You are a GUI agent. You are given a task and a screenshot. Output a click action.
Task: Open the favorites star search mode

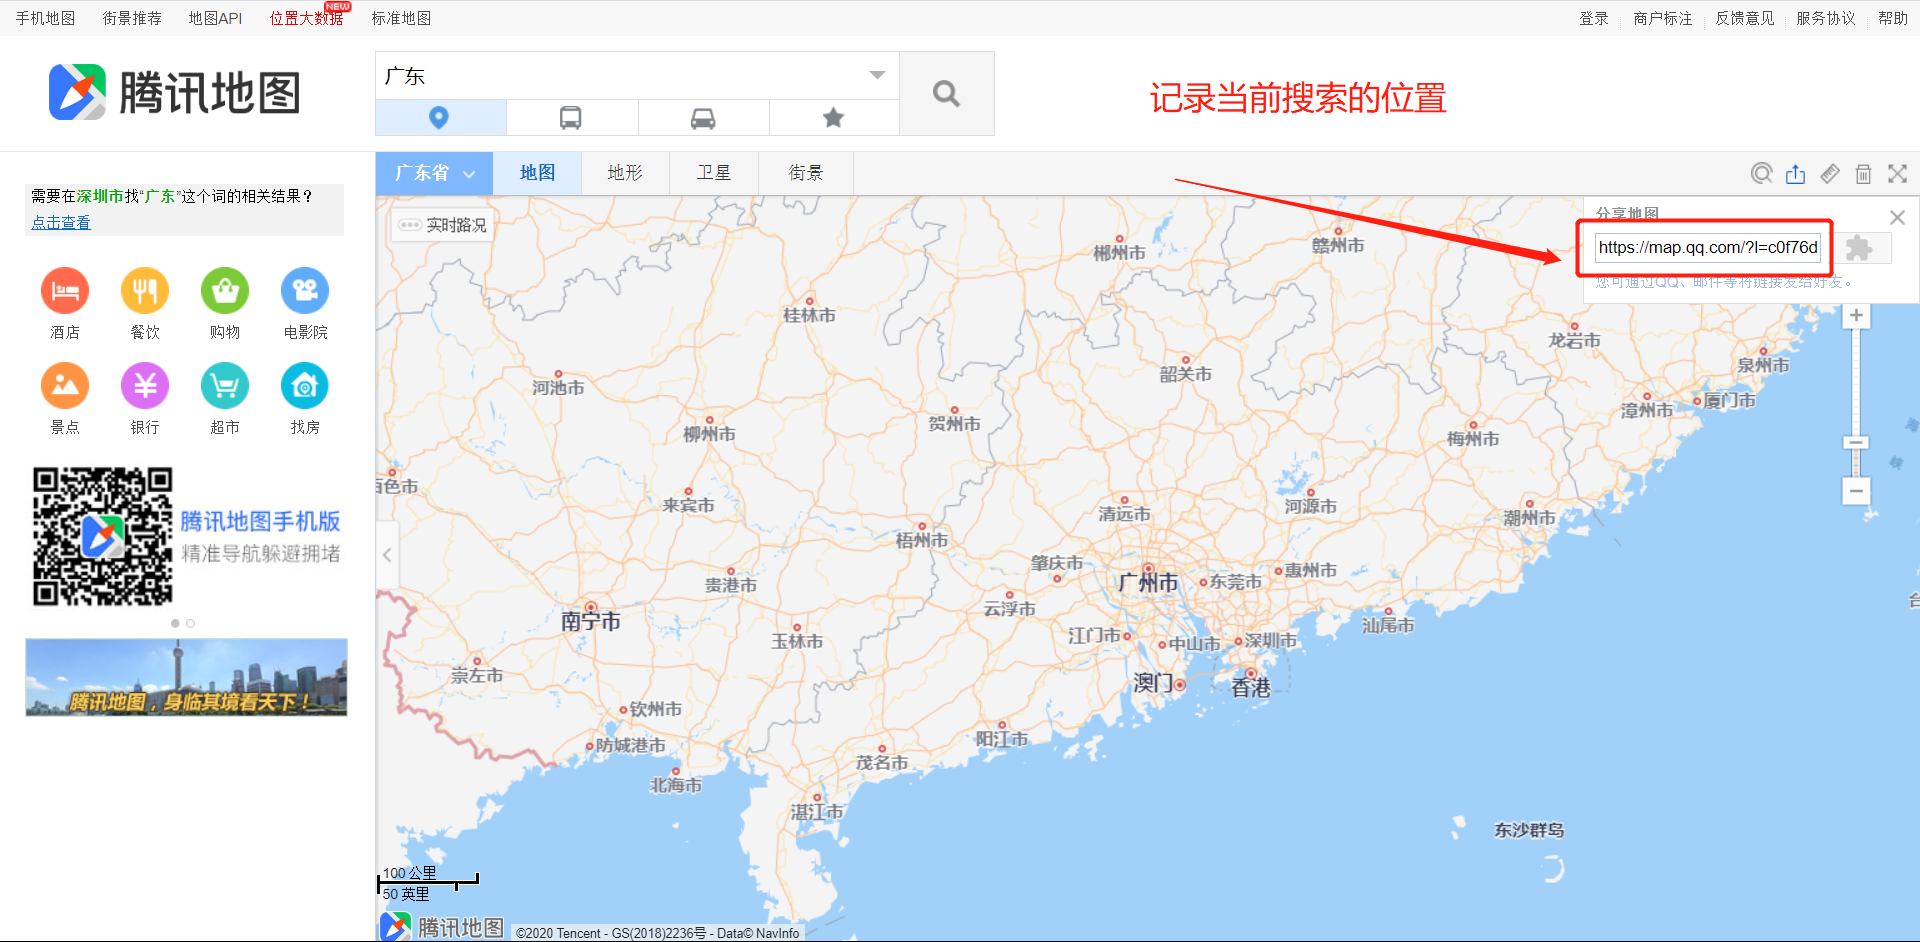pos(834,117)
